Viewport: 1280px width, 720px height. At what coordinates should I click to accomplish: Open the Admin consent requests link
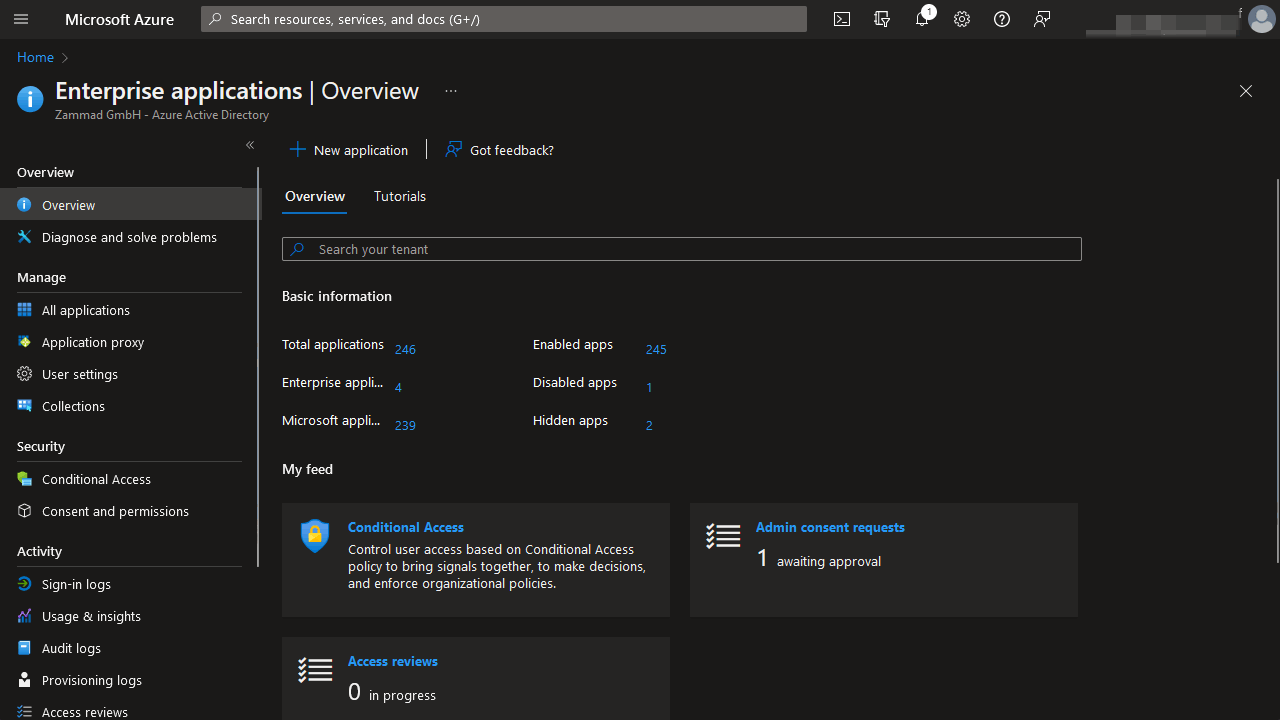[830, 527]
